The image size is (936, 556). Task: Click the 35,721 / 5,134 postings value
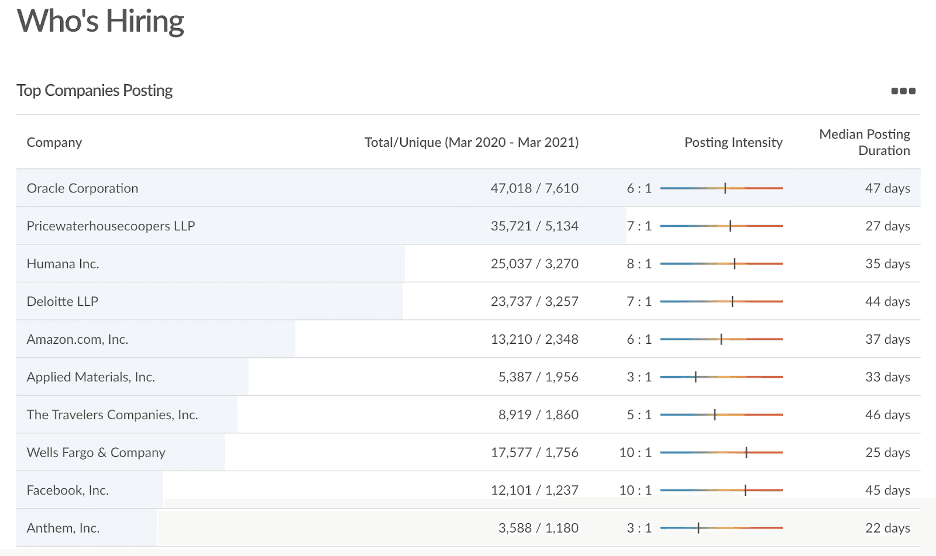tap(534, 226)
